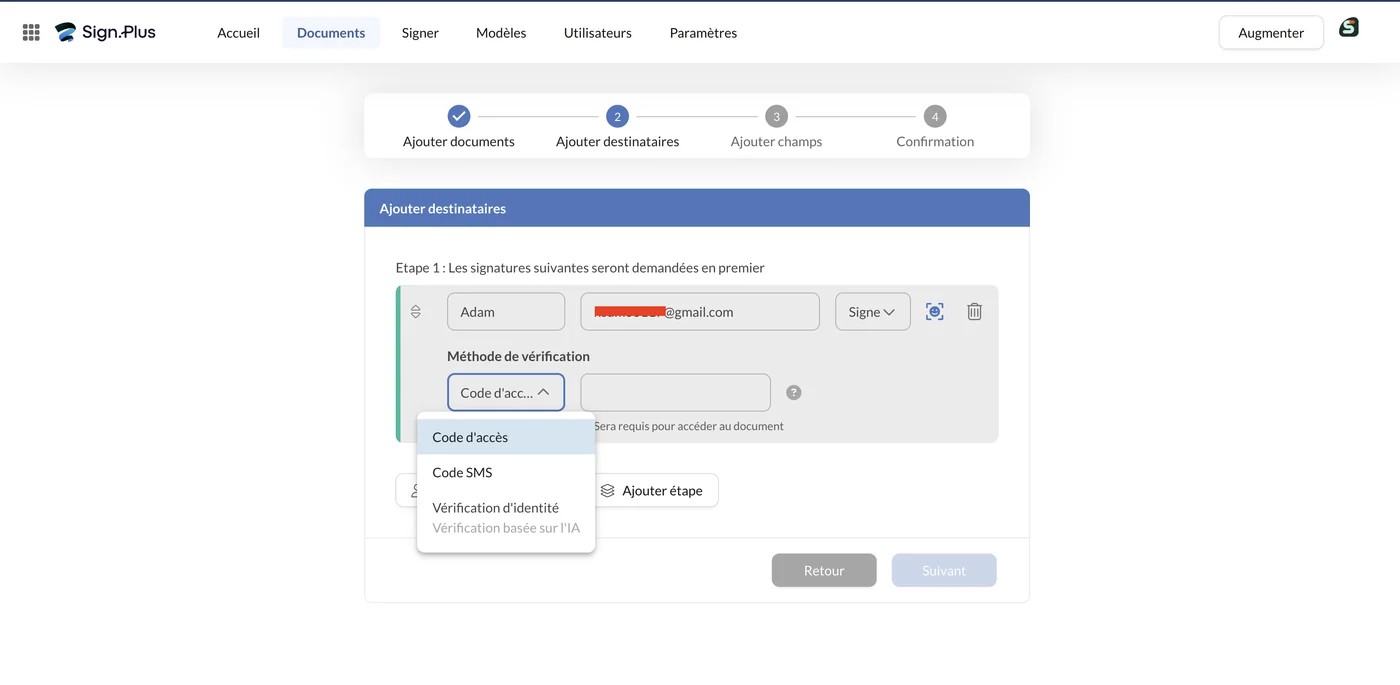Choose Vérification d'identité option
Viewport: 1400px width, 685px height.
(506, 517)
